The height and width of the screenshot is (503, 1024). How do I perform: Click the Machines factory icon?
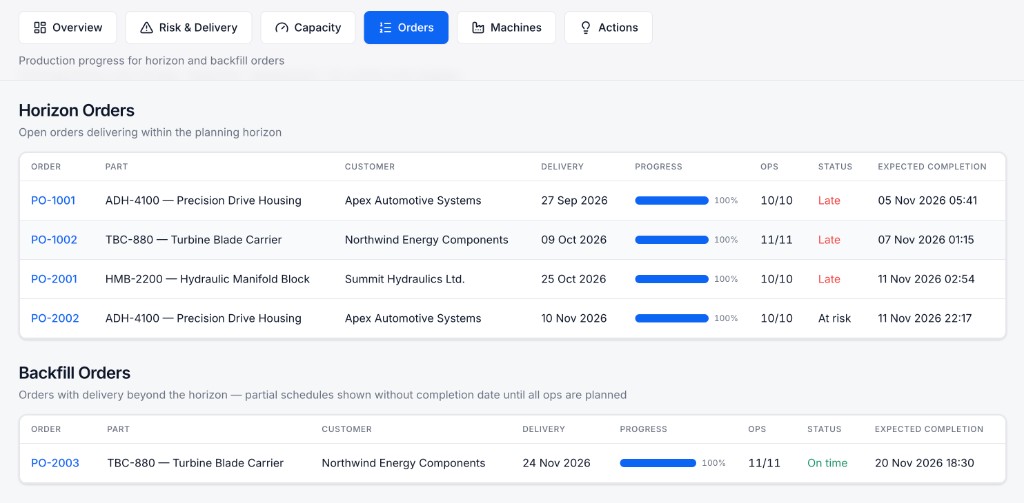coord(478,27)
